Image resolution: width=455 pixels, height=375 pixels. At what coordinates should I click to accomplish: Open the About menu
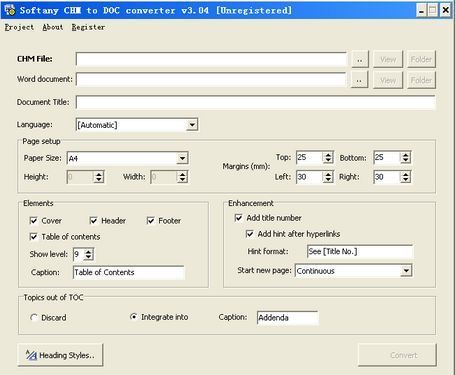coord(53,27)
